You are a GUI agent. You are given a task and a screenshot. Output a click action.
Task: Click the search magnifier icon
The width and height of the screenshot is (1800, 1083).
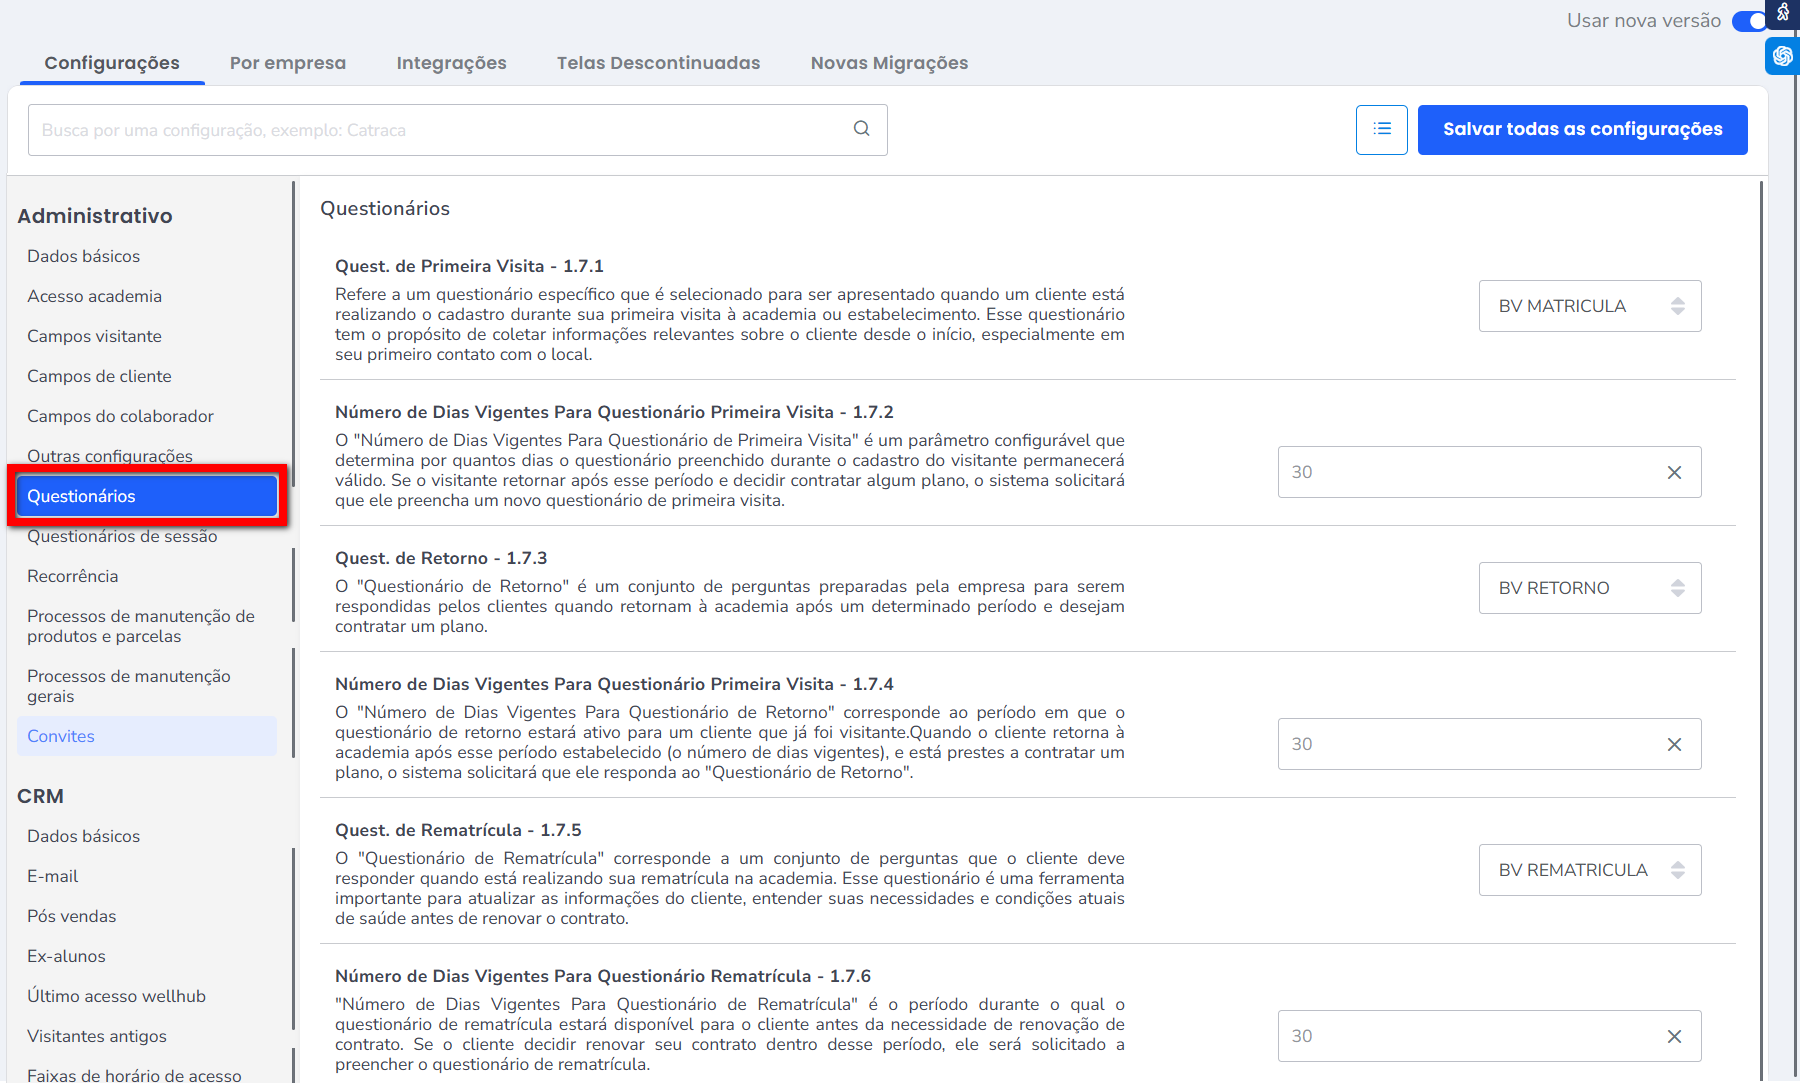click(x=861, y=129)
